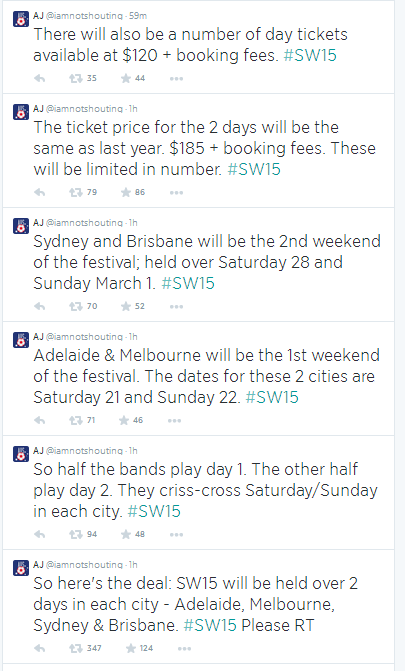405x671 pixels.
Task: Open more options on Adelaide & Melbourne tweet
Action: pyautogui.click(x=174, y=421)
